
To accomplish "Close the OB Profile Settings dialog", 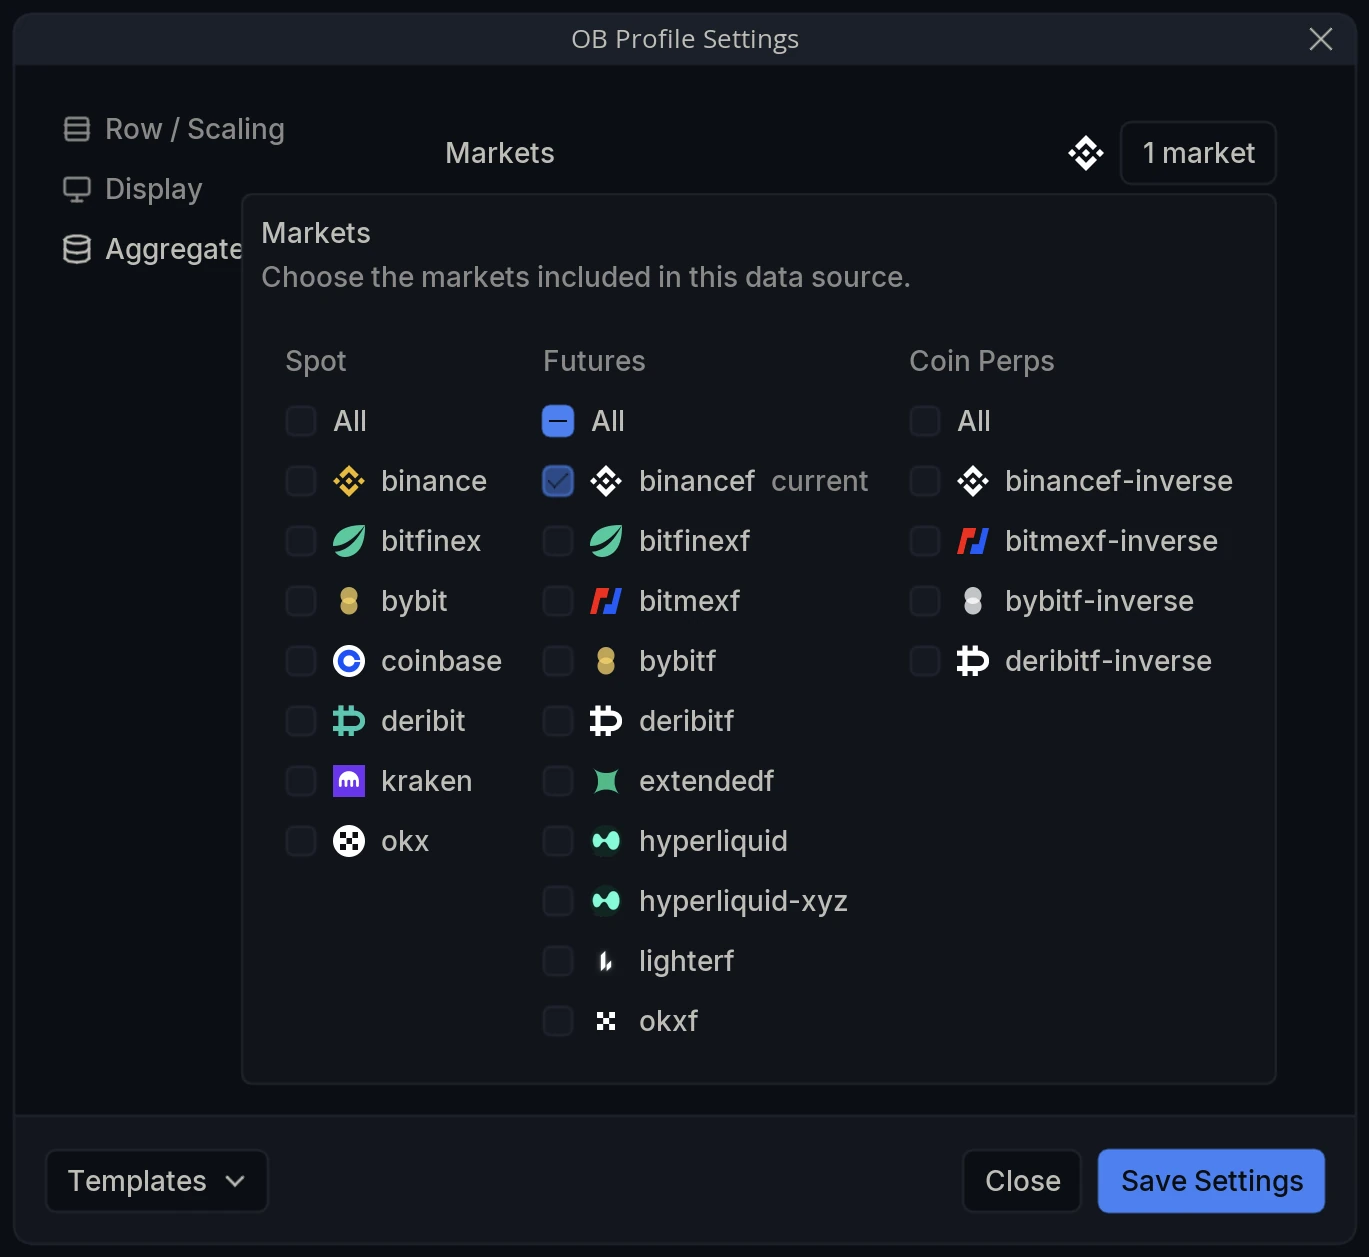I will [1320, 39].
